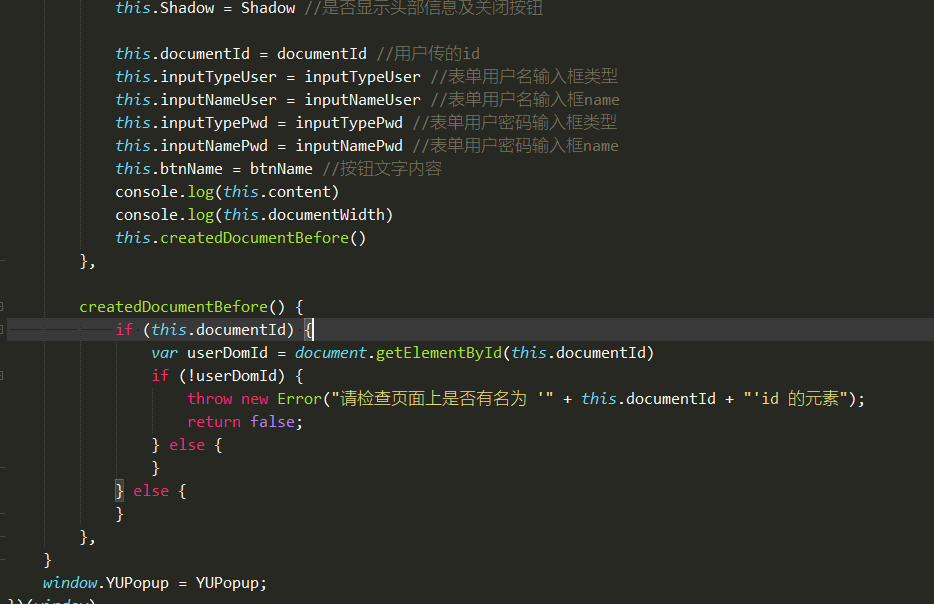Click the comment '//用户传的id'
934x604 pixels.
coord(428,54)
